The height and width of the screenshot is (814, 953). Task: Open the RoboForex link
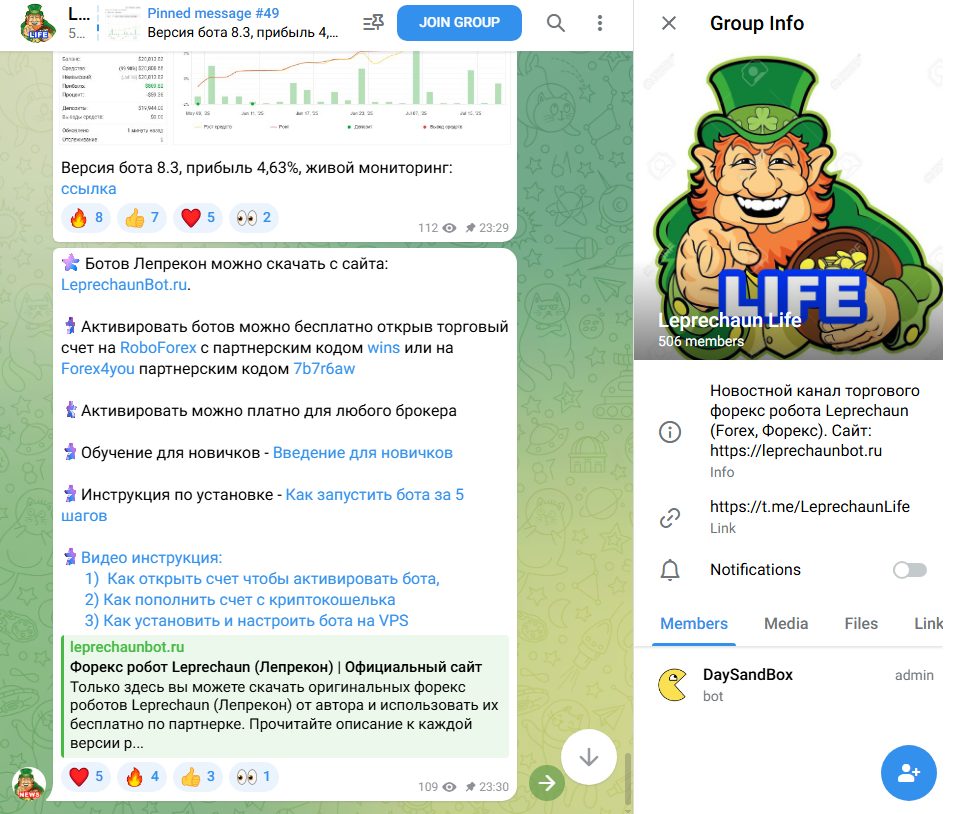(158, 348)
